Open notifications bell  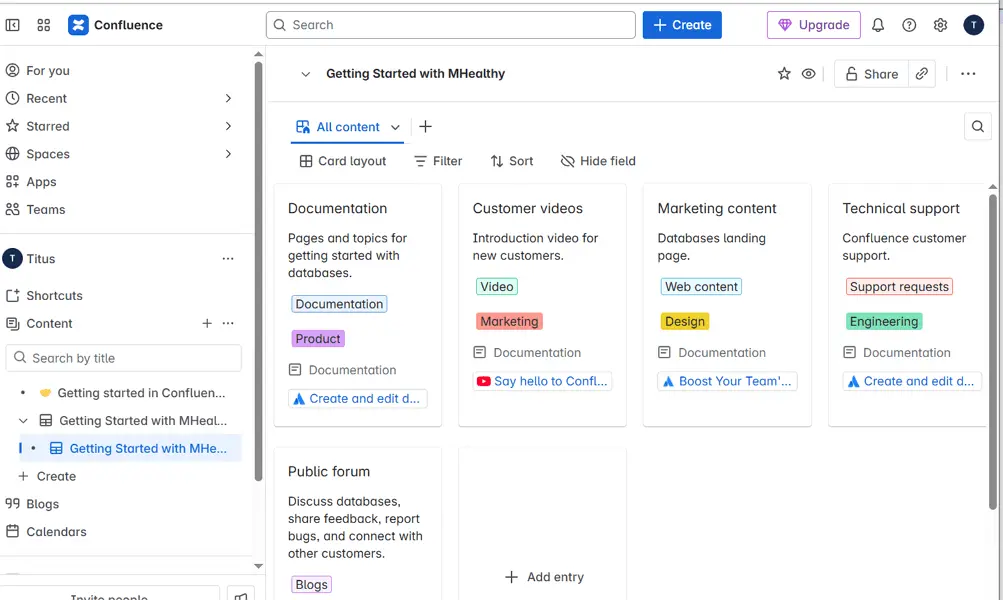point(878,25)
